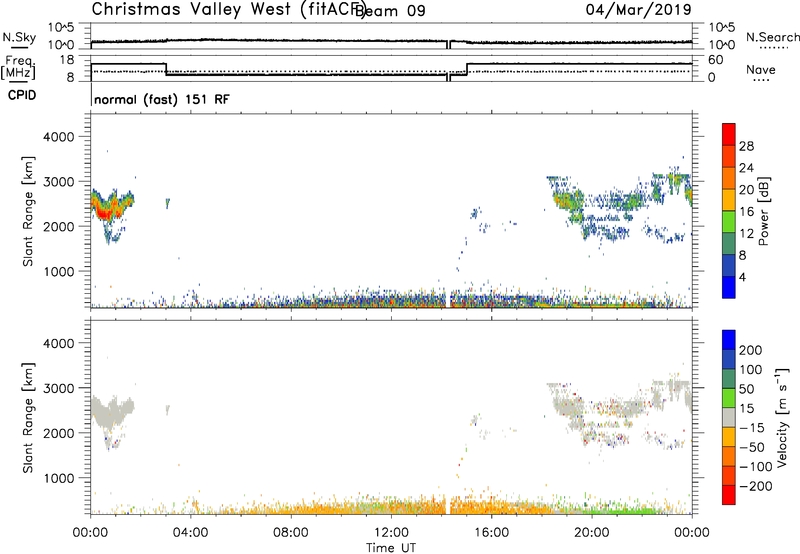Click the 60 tick on Nave axis

click(716, 60)
